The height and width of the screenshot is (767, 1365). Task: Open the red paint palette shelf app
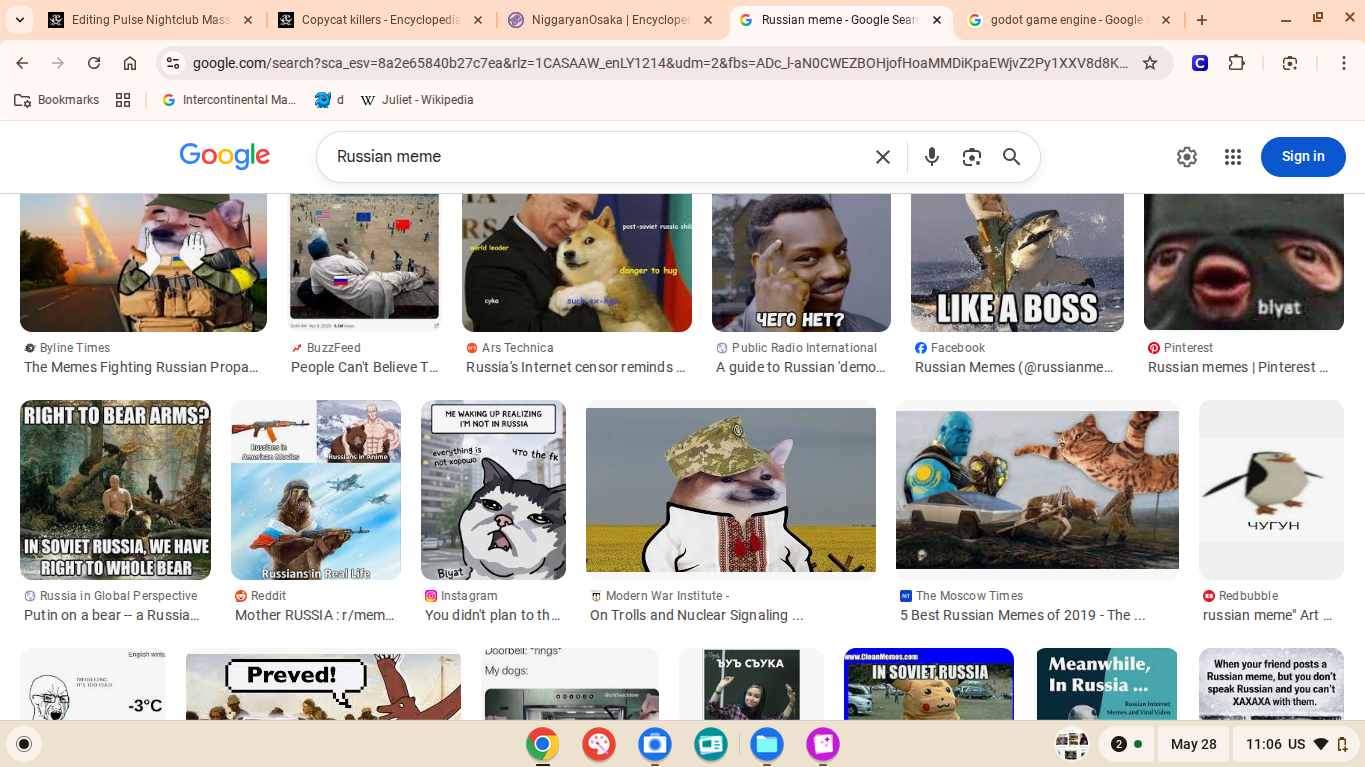pyautogui.click(x=599, y=744)
